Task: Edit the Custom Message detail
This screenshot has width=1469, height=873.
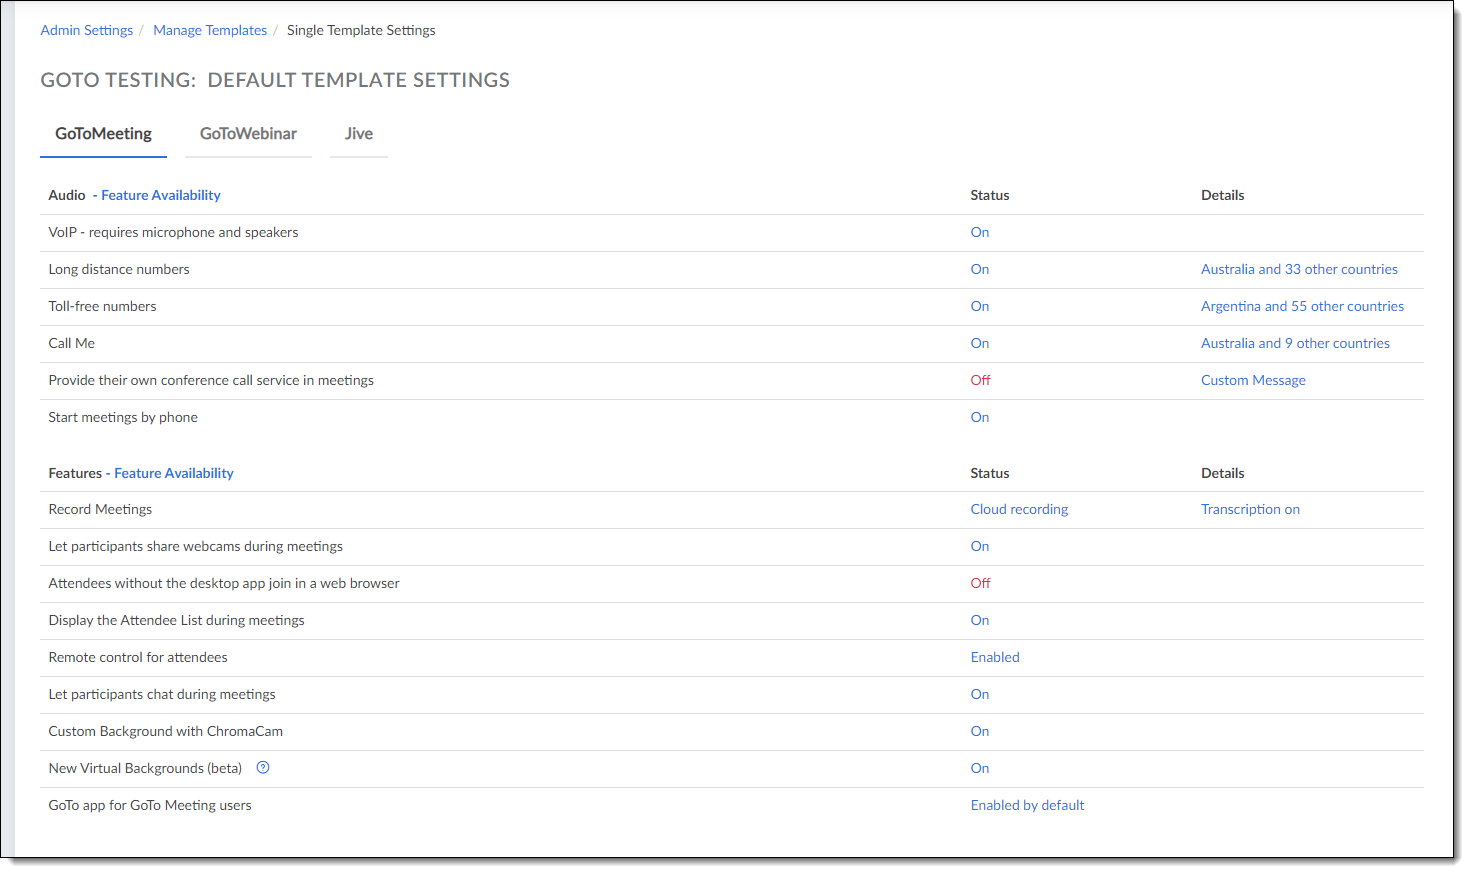Action: point(1253,380)
